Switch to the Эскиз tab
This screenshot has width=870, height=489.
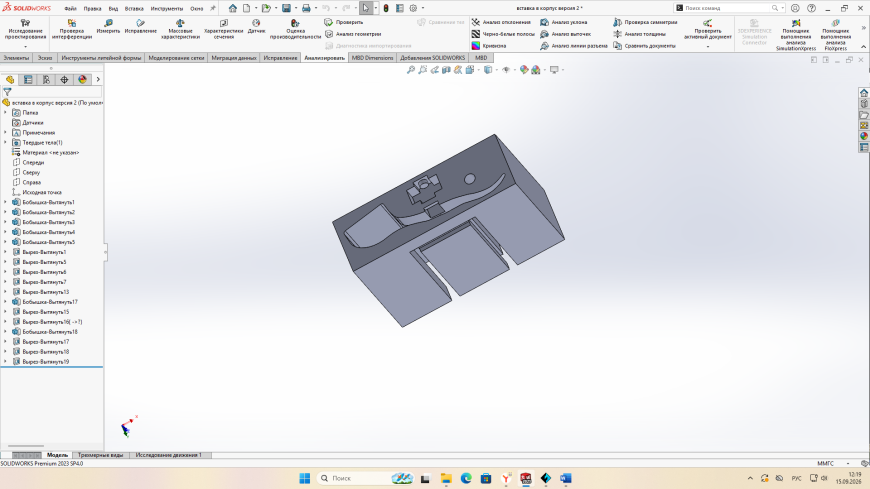point(45,58)
